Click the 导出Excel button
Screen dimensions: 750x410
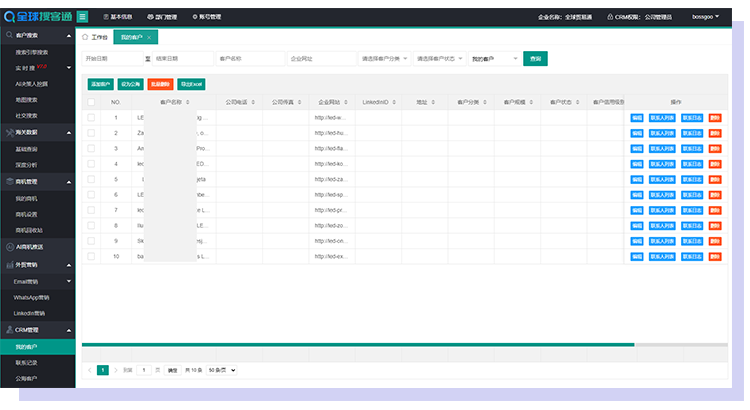point(190,84)
